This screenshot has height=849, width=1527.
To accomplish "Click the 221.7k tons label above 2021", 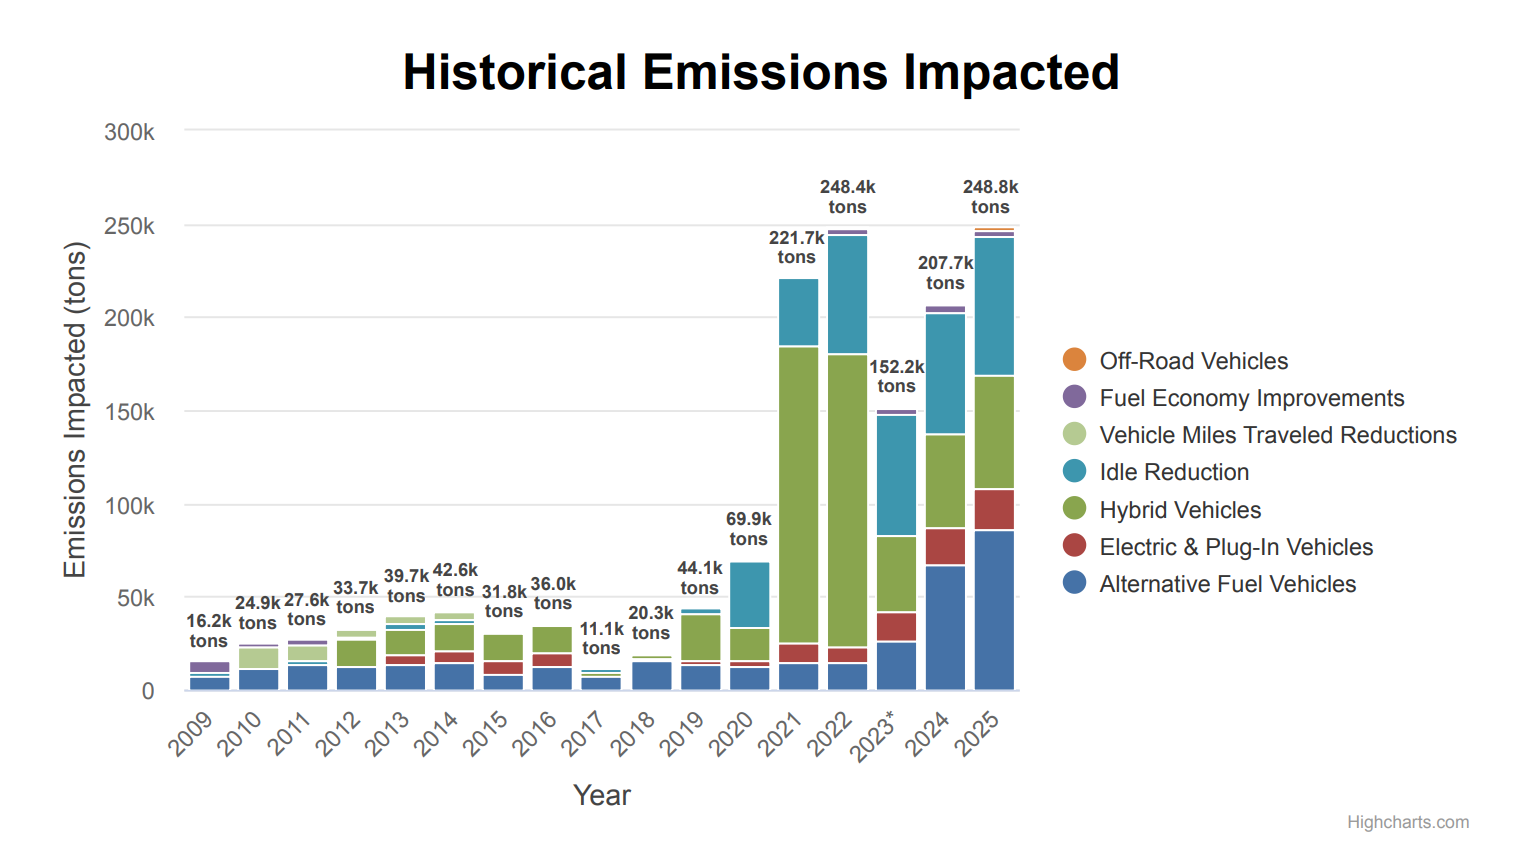I will tap(796, 247).
